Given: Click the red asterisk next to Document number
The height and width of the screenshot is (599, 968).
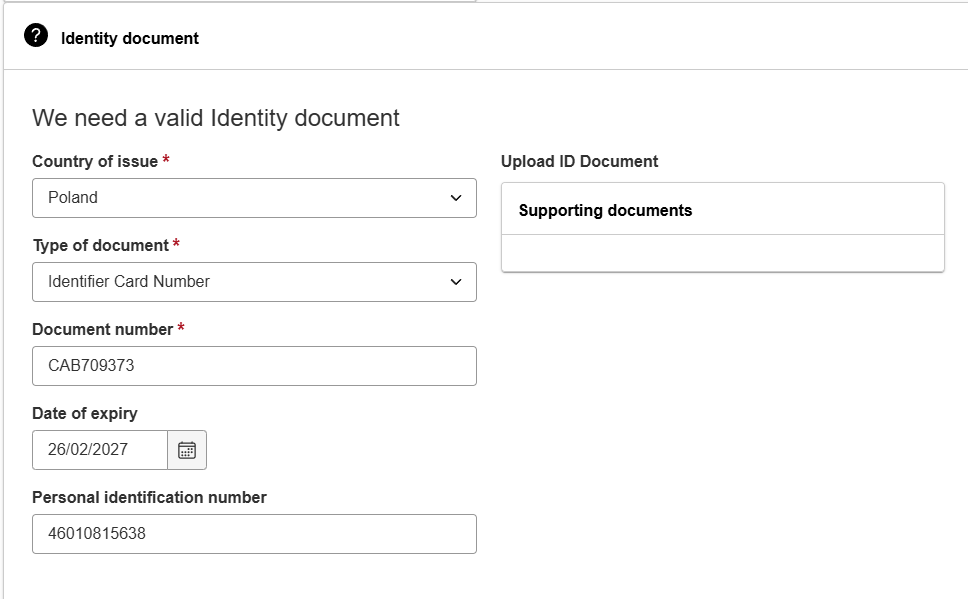Looking at the screenshot, I should [x=181, y=327].
